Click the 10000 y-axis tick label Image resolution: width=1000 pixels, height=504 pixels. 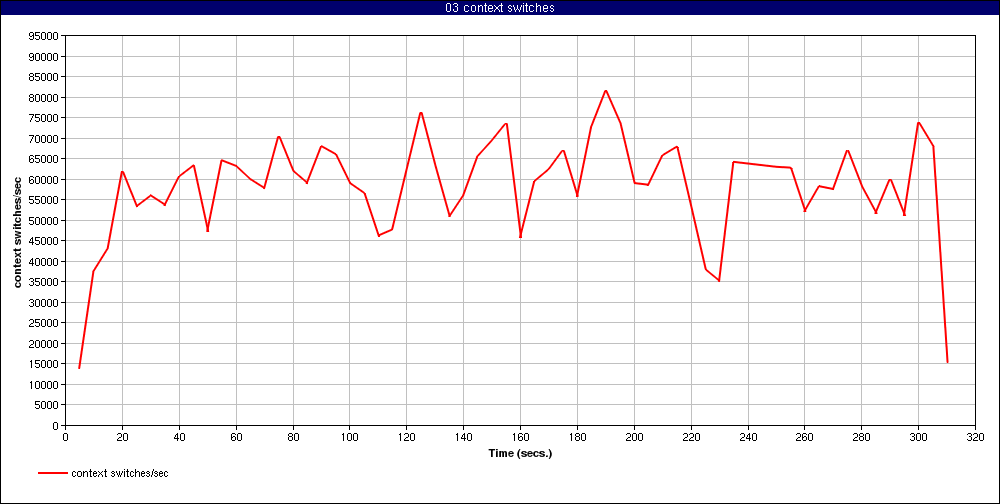pos(45,384)
